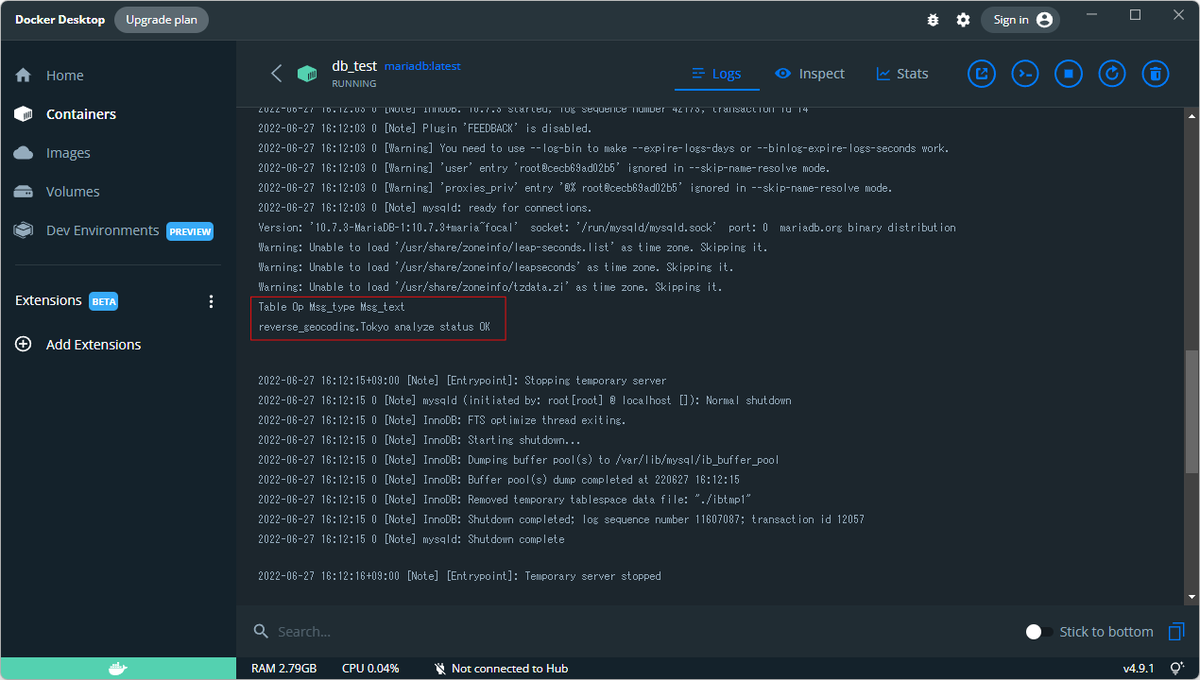Click the Home house icon

24,75
